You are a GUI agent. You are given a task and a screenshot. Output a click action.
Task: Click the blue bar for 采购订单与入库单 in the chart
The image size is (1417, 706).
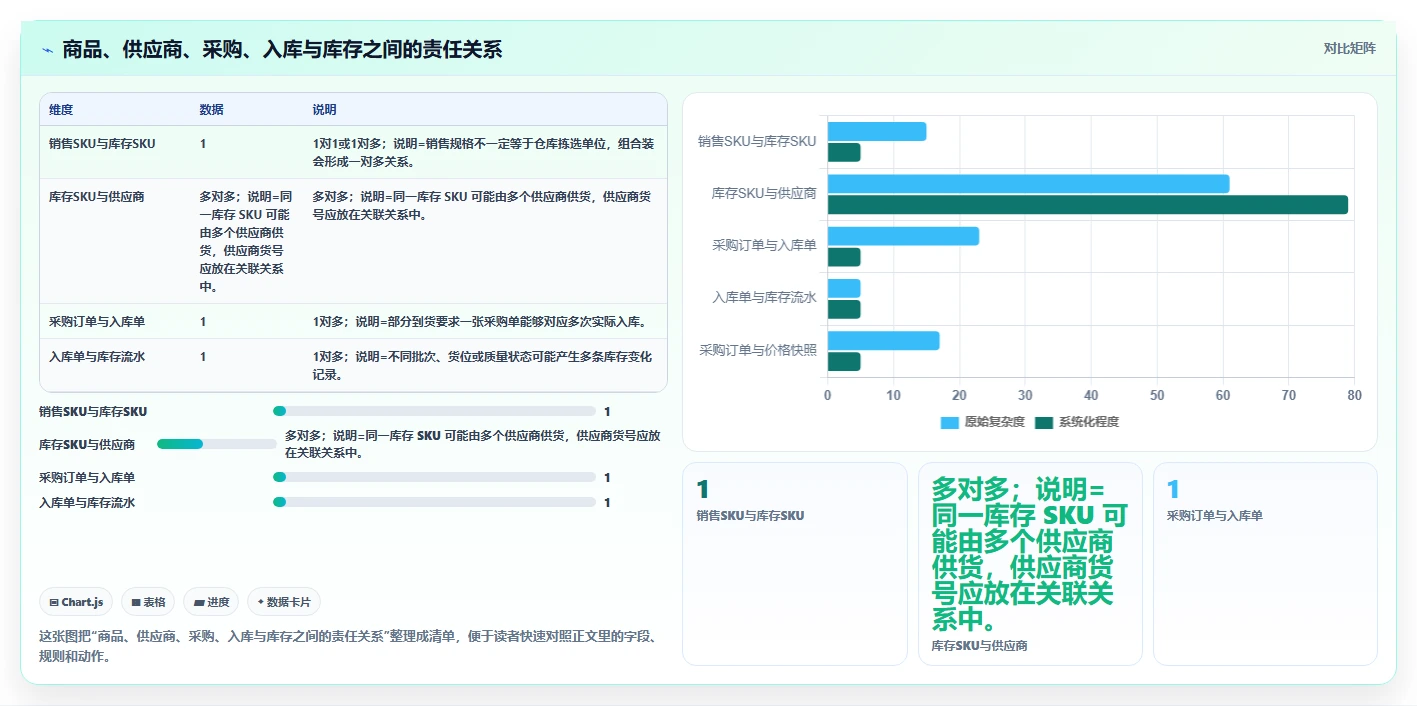[903, 236]
